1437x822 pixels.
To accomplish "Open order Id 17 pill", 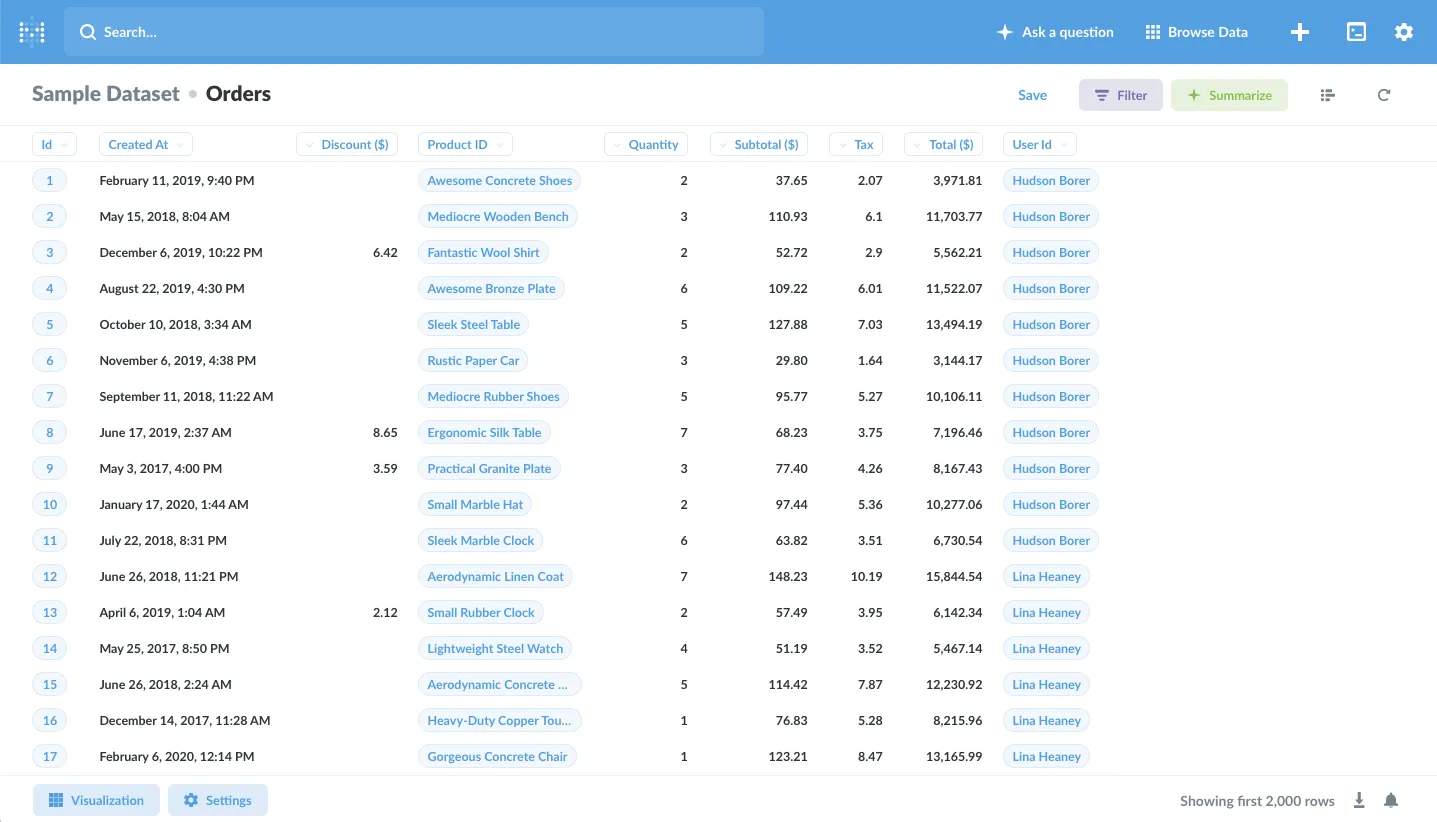I will pos(49,756).
